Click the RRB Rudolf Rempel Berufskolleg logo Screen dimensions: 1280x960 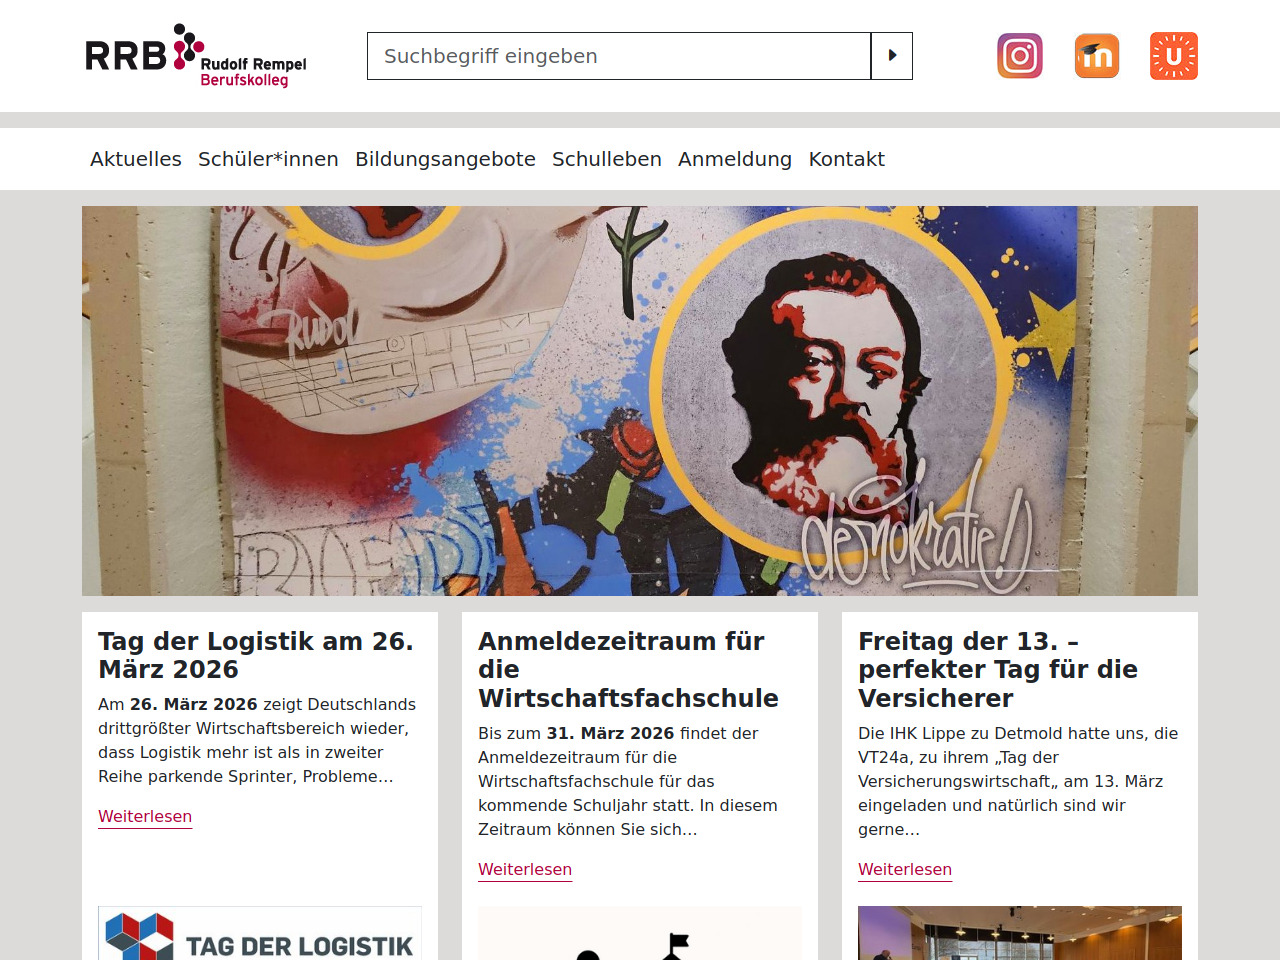point(196,56)
